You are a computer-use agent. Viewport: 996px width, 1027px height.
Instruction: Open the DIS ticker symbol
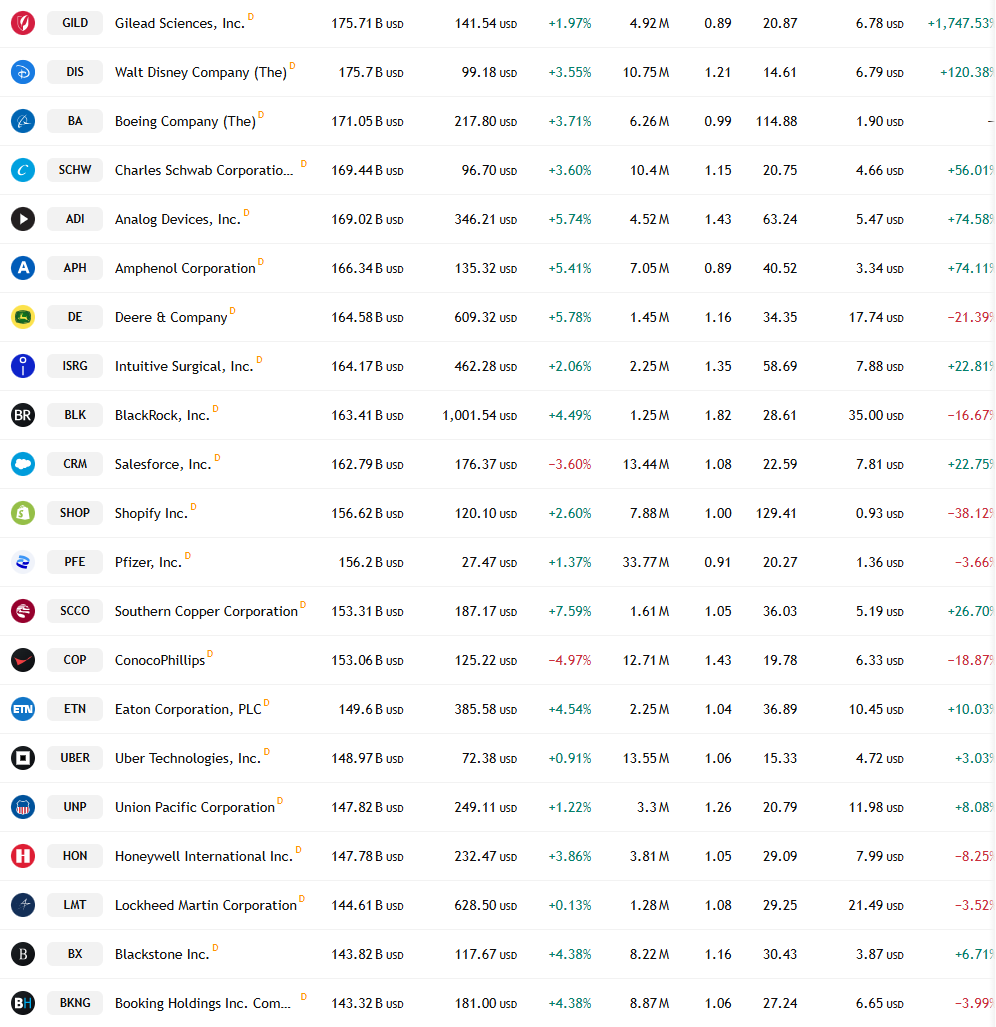click(75, 72)
